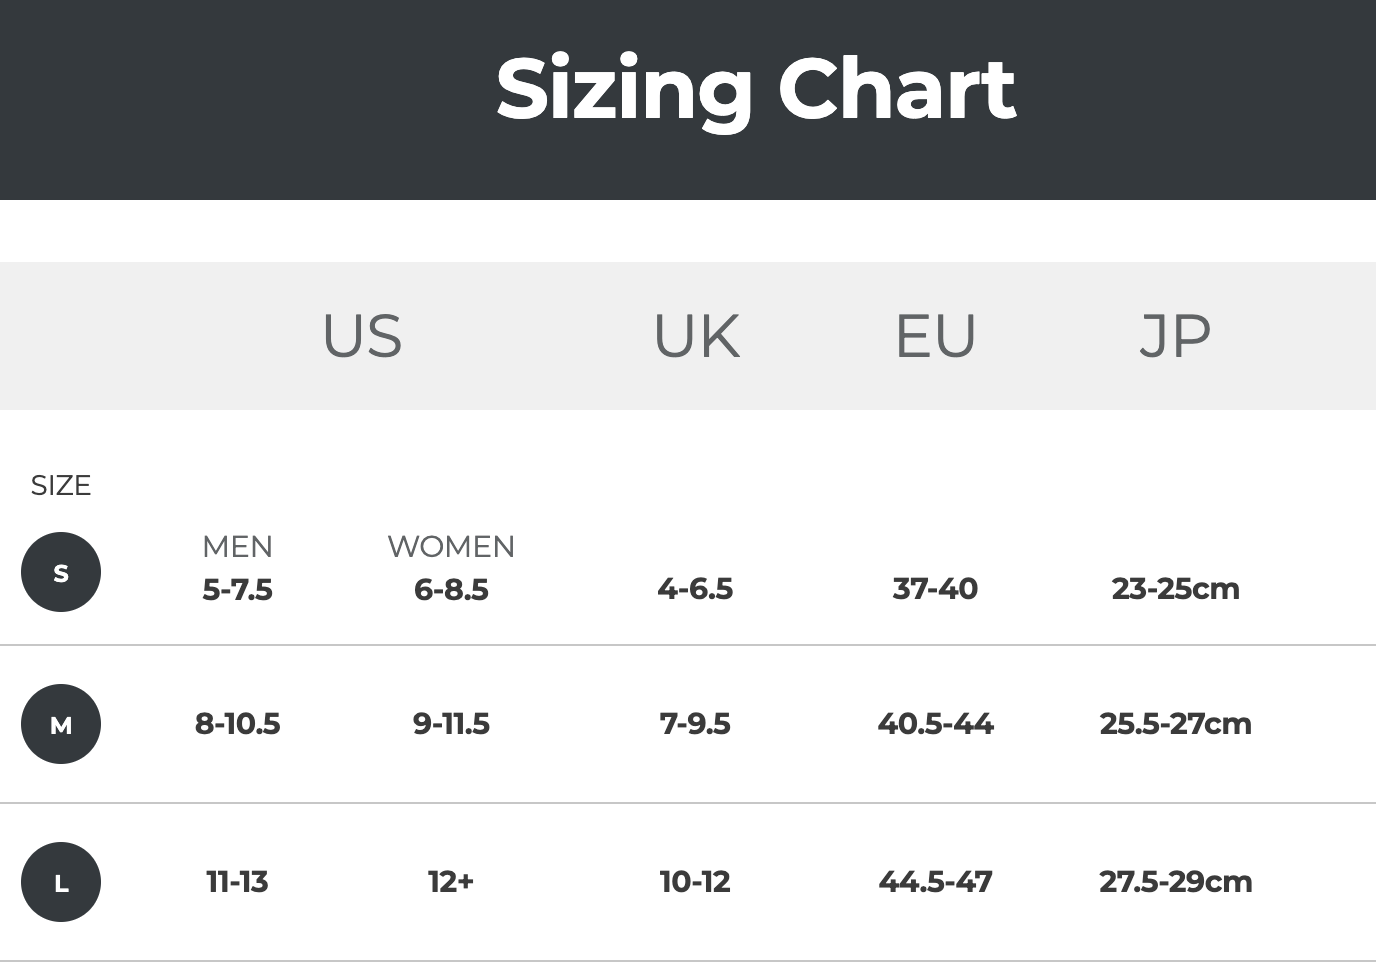Click the WOMEN sub-header label

point(451,547)
